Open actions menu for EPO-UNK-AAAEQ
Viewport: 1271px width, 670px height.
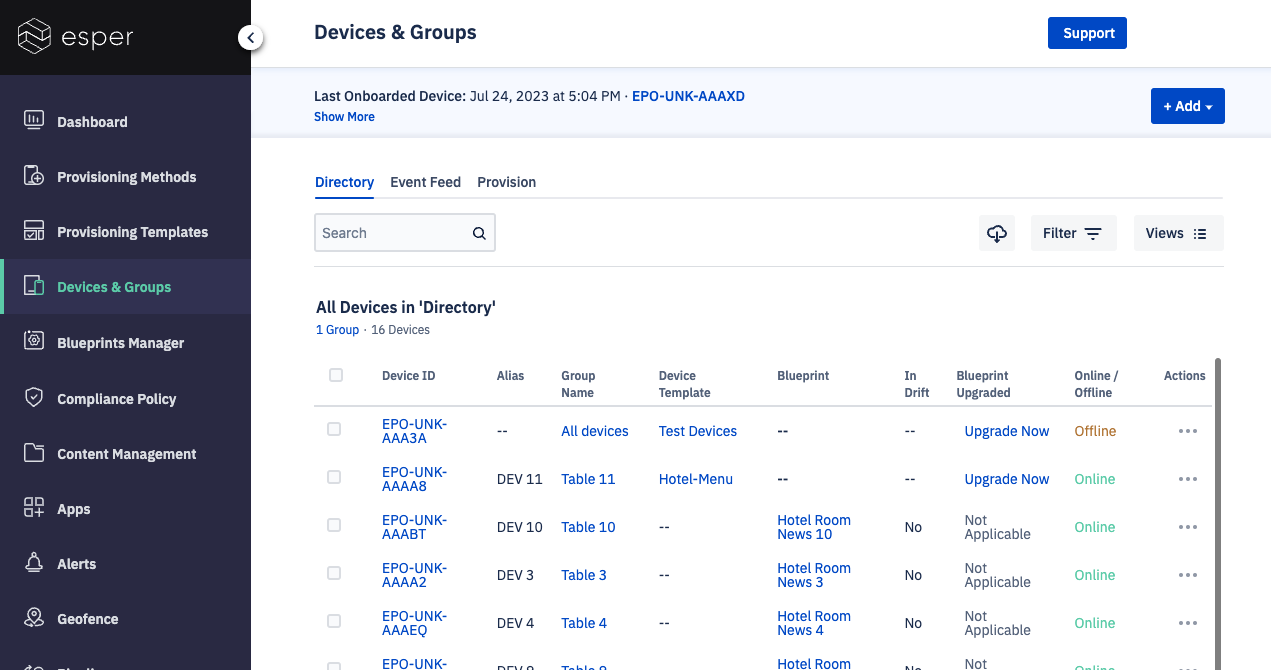point(1188,623)
